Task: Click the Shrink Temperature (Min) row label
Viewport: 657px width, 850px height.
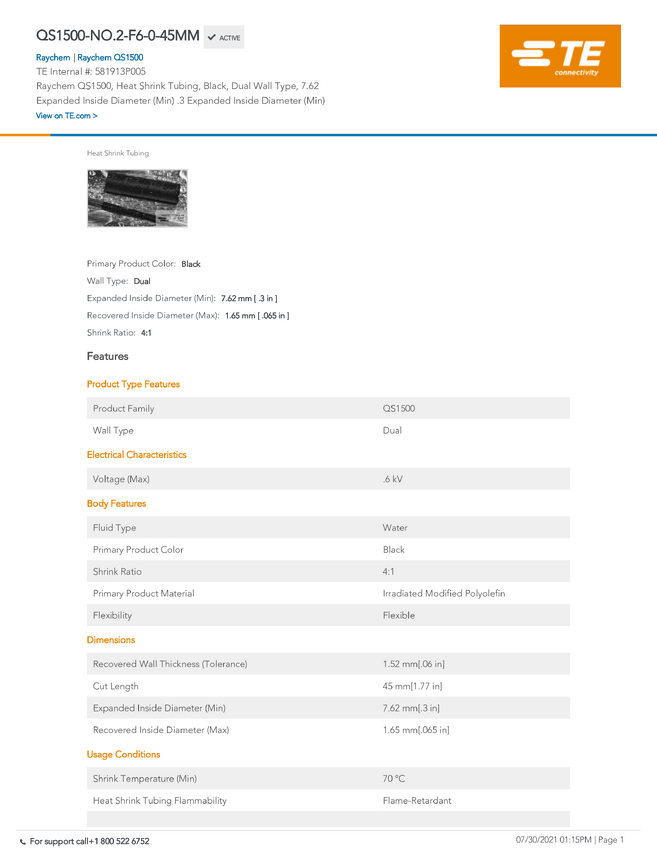Action: 145,779
